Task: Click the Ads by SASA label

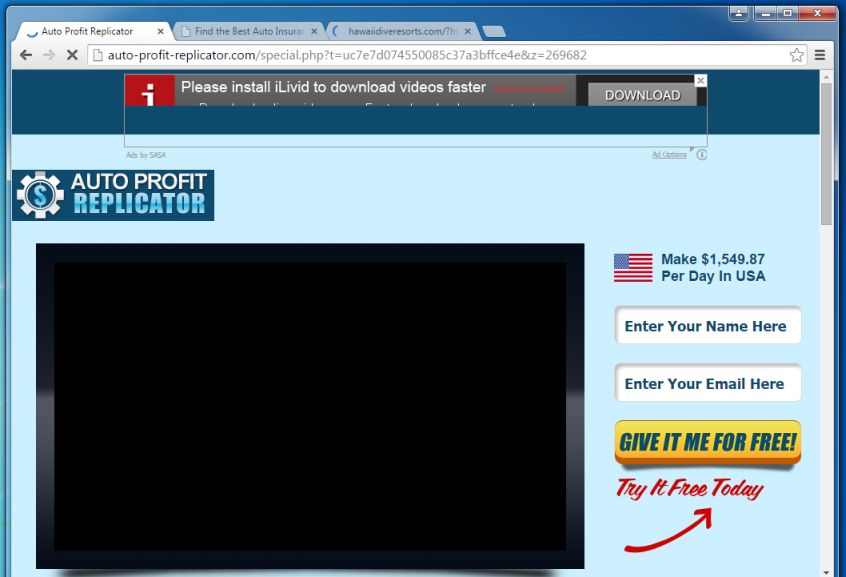Action: pyautogui.click(x=146, y=155)
